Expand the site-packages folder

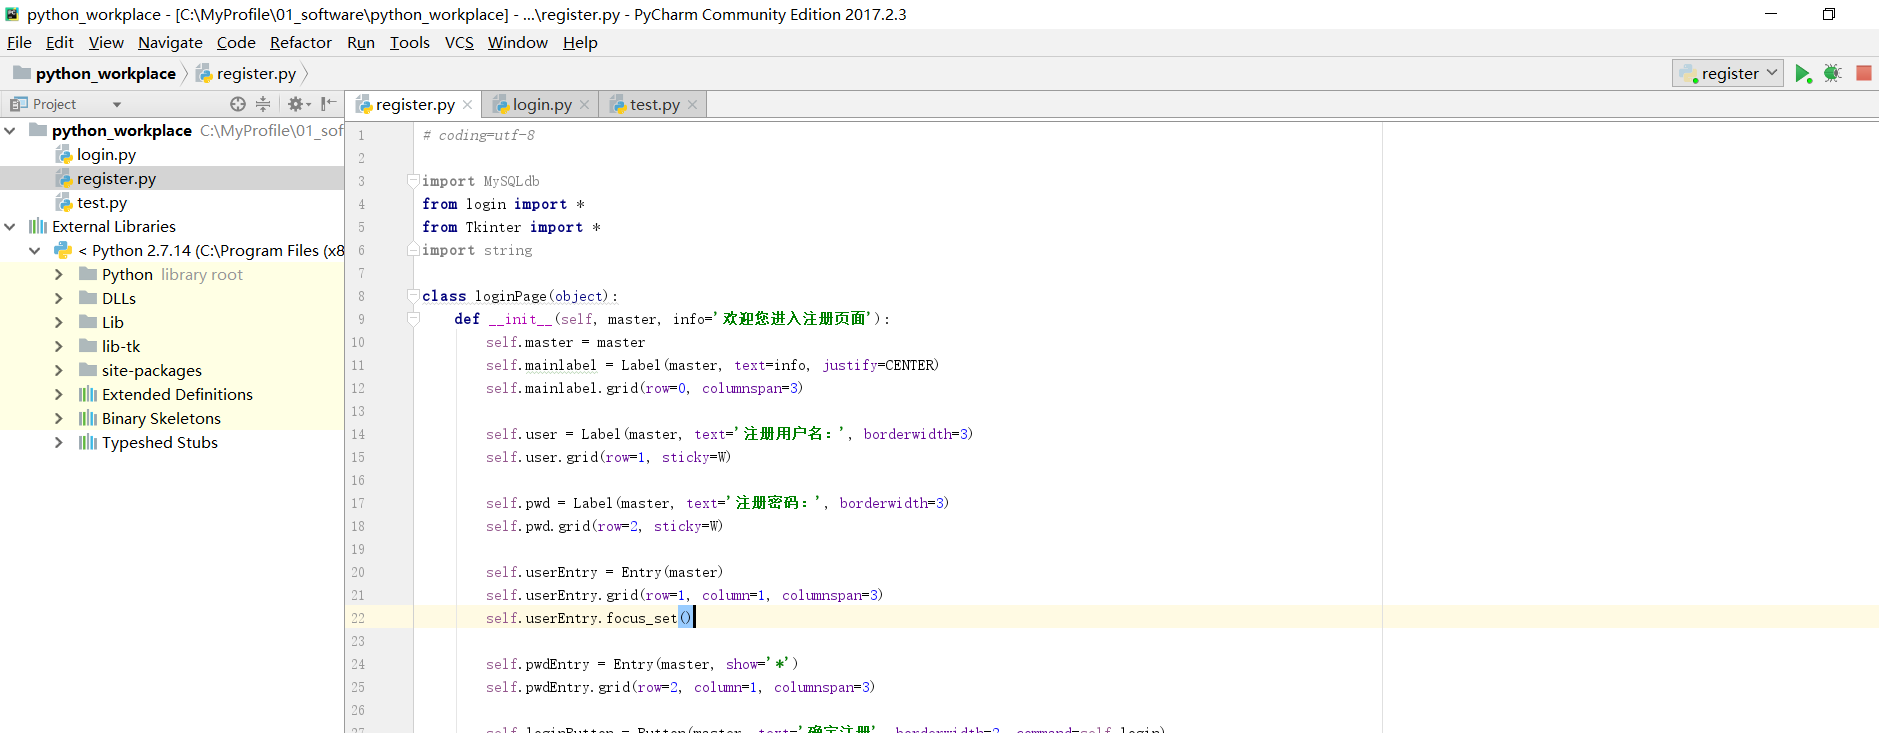point(58,371)
